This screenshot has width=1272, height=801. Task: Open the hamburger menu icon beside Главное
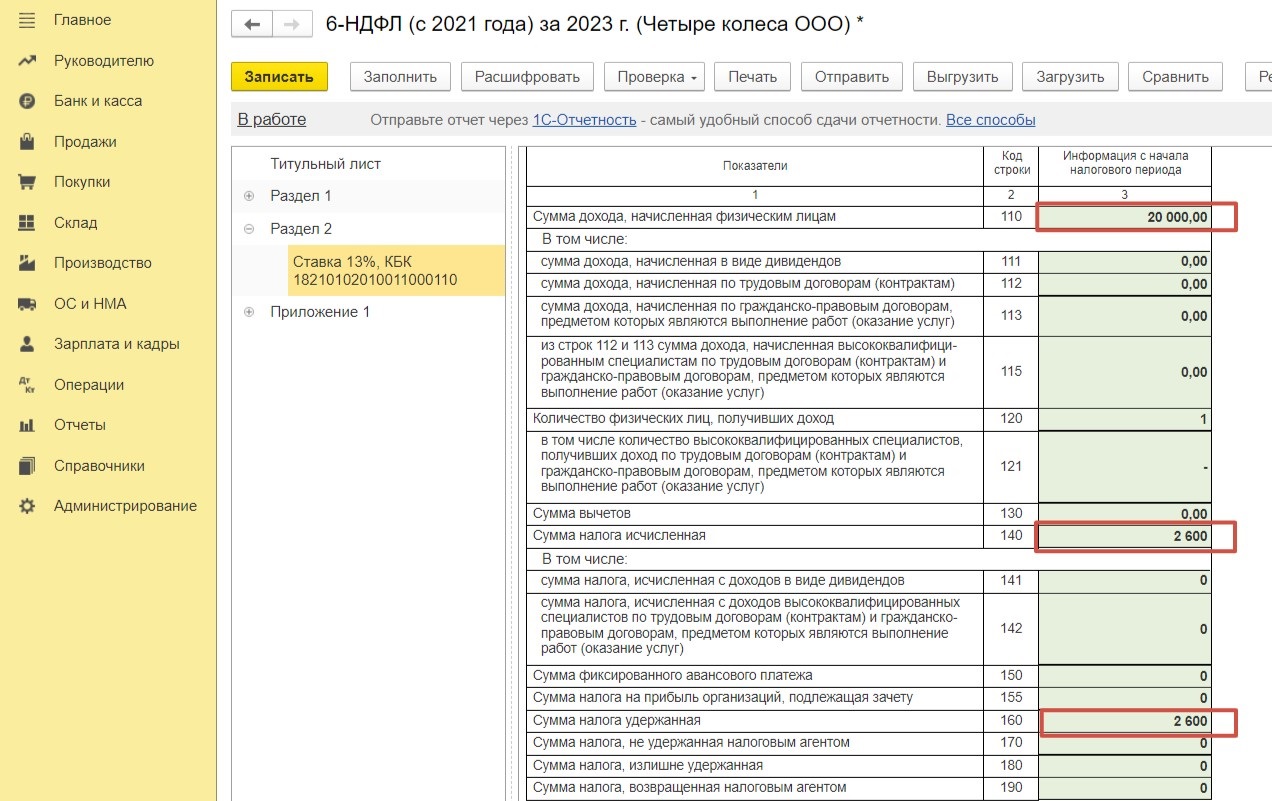(28, 20)
